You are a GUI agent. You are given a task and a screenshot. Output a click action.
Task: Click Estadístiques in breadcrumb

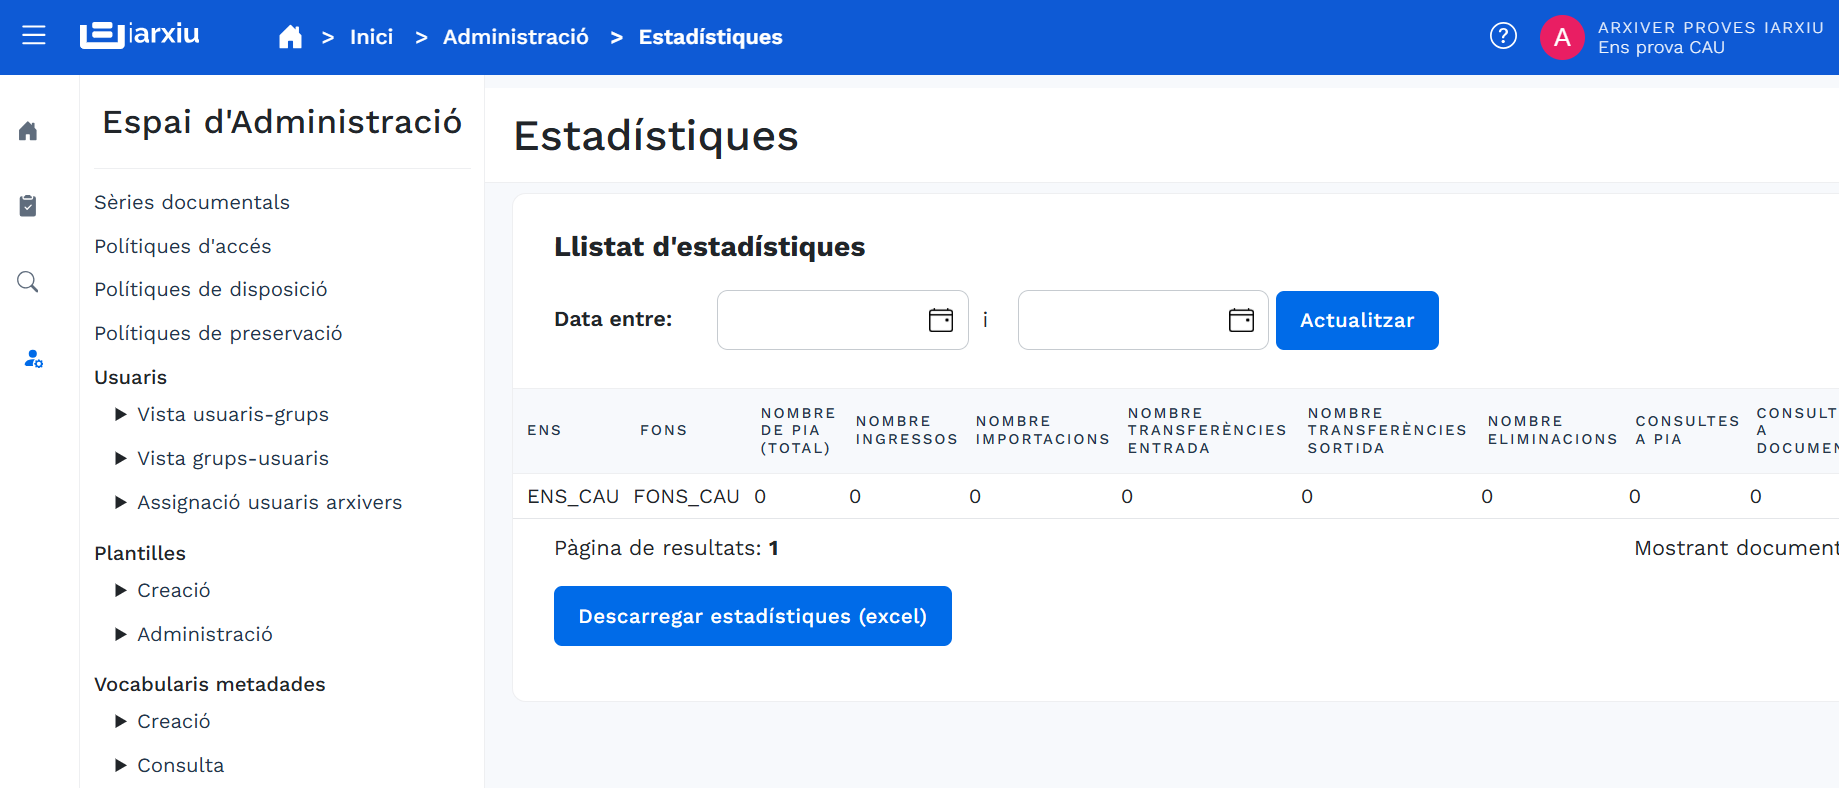pyautogui.click(x=710, y=37)
